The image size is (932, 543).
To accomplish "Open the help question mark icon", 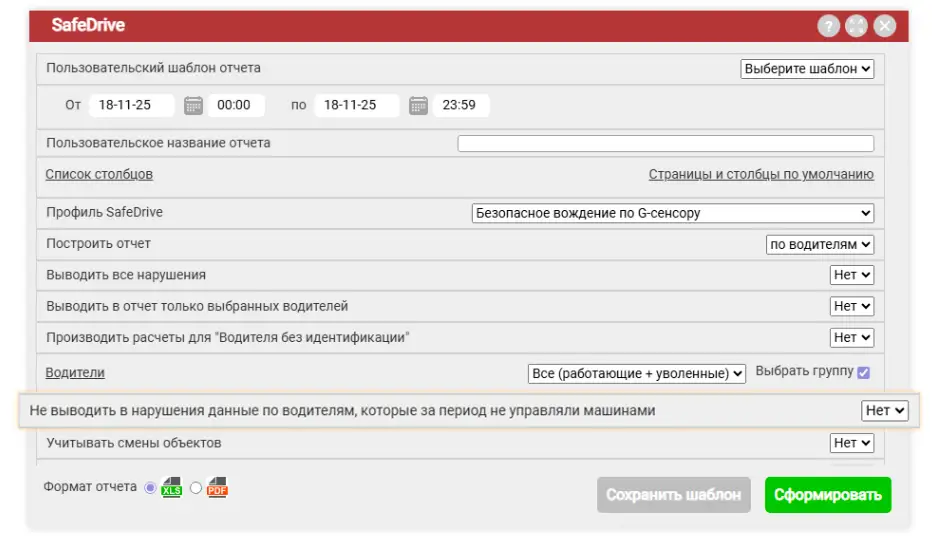I will tap(828, 27).
